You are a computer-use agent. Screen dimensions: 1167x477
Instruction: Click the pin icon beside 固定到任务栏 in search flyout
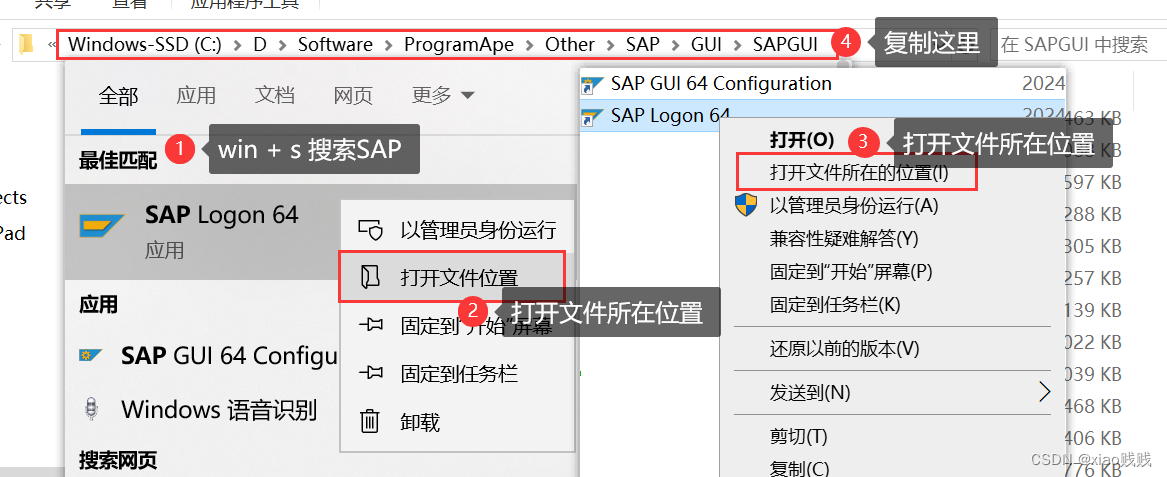[x=370, y=374]
